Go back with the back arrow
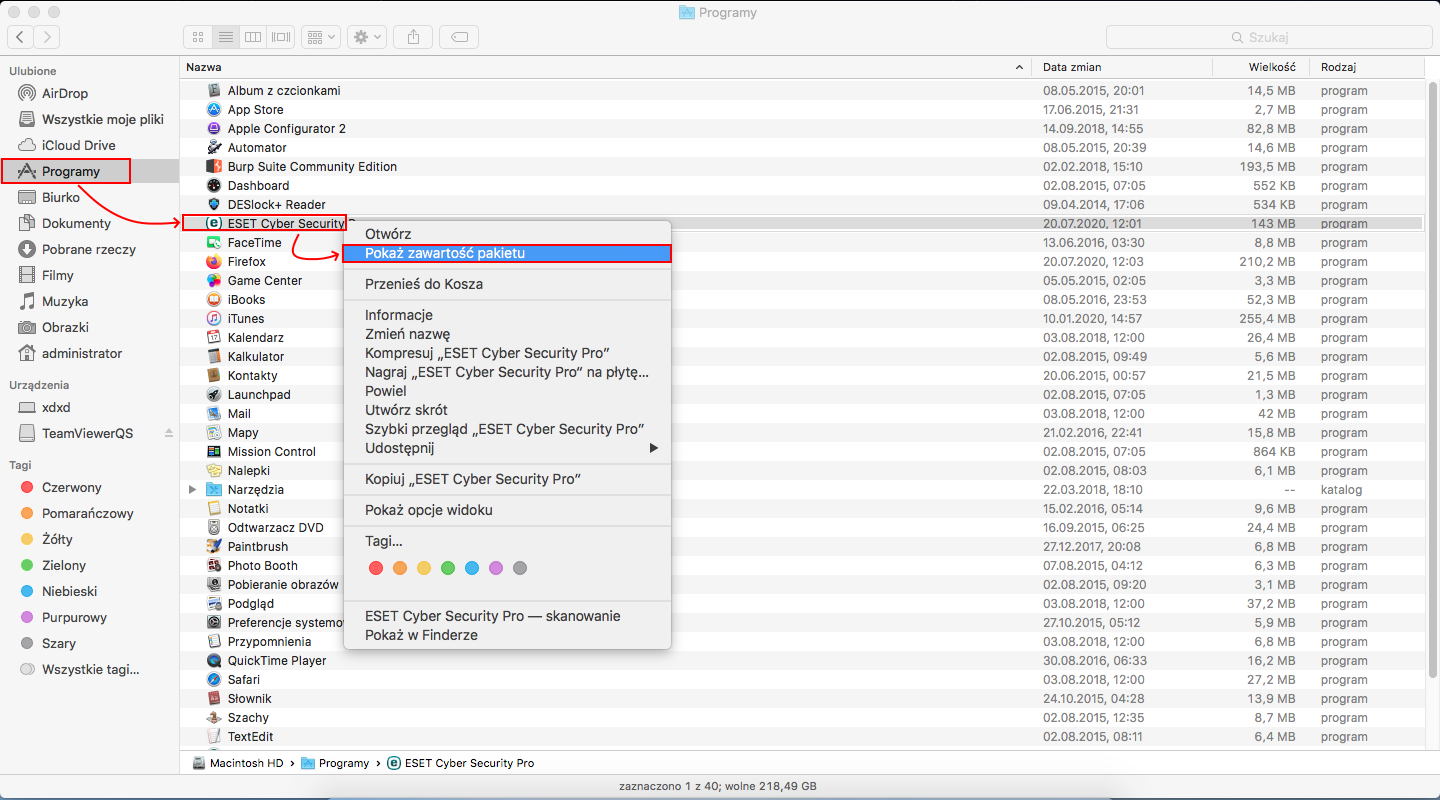Image resolution: width=1440 pixels, height=800 pixels. (21, 37)
